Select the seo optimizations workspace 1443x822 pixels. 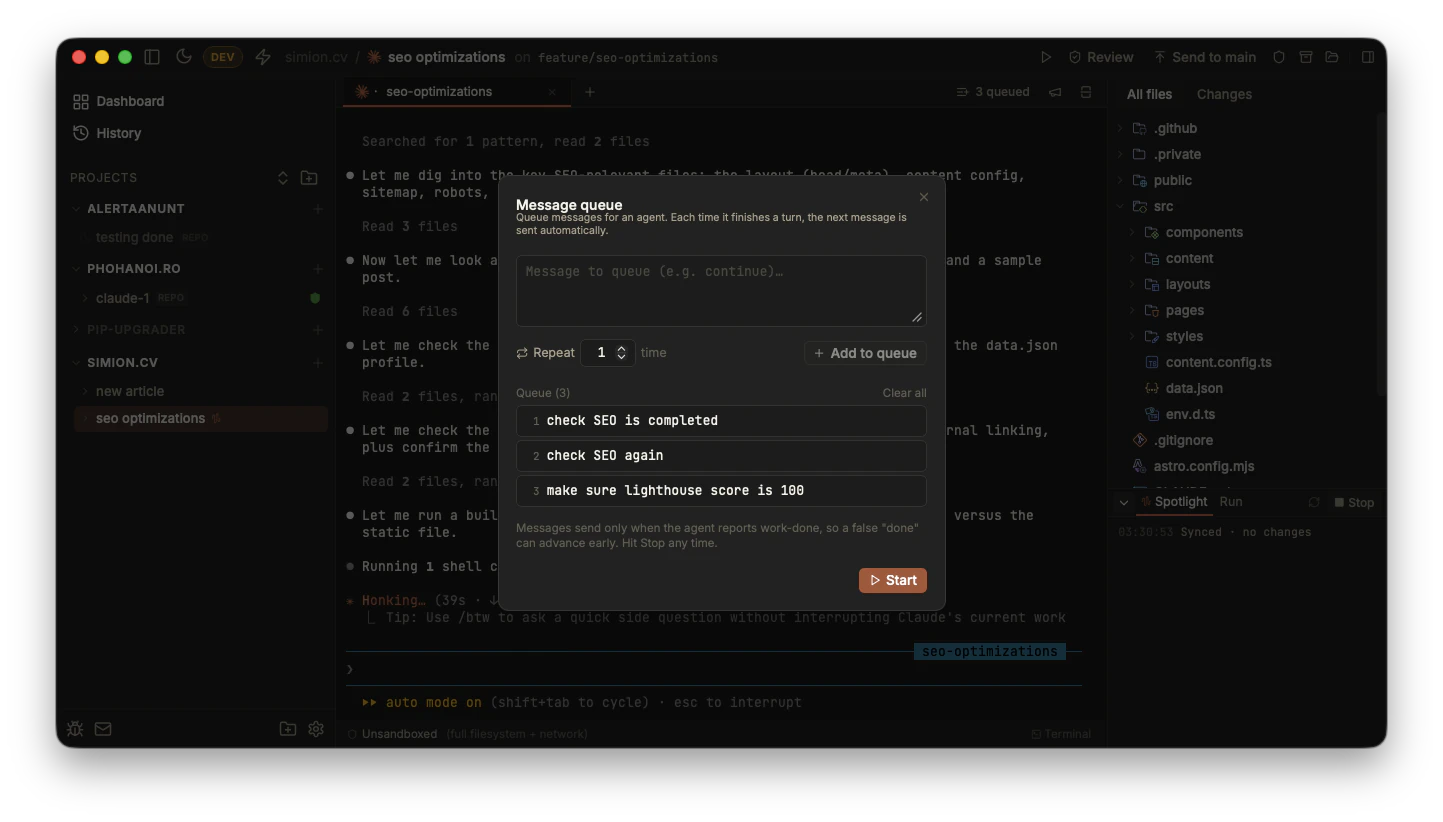point(200,419)
